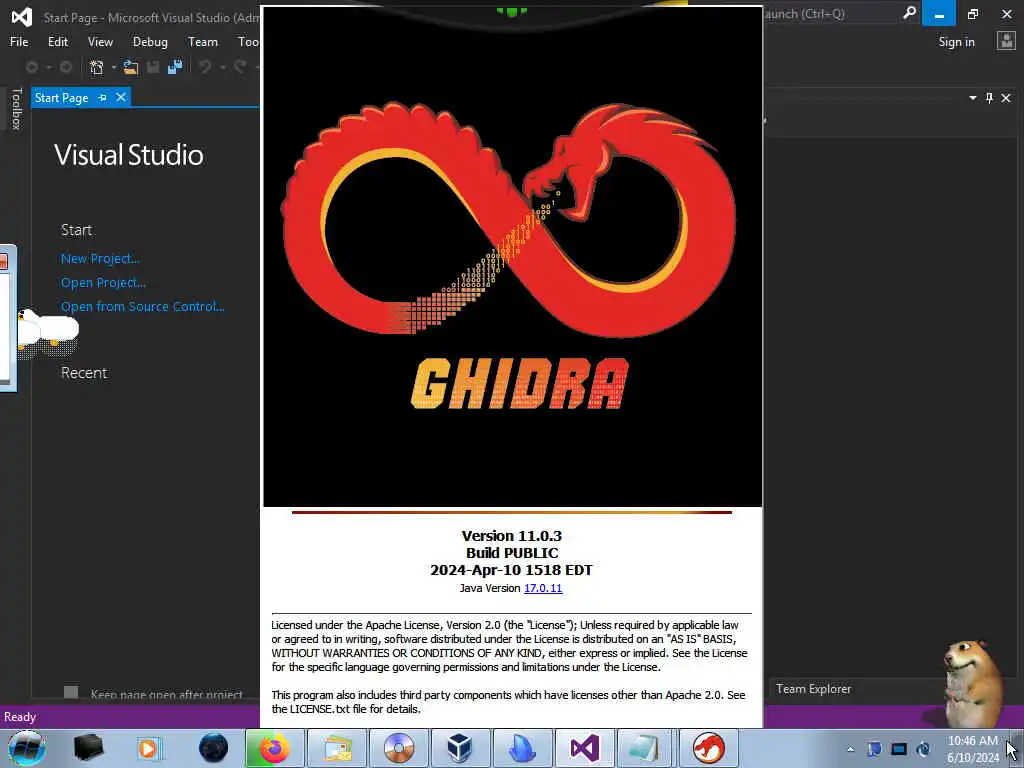Open Firefox from the taskbar
Viewport: 1024px width, 768px height.
pos(274,748)
